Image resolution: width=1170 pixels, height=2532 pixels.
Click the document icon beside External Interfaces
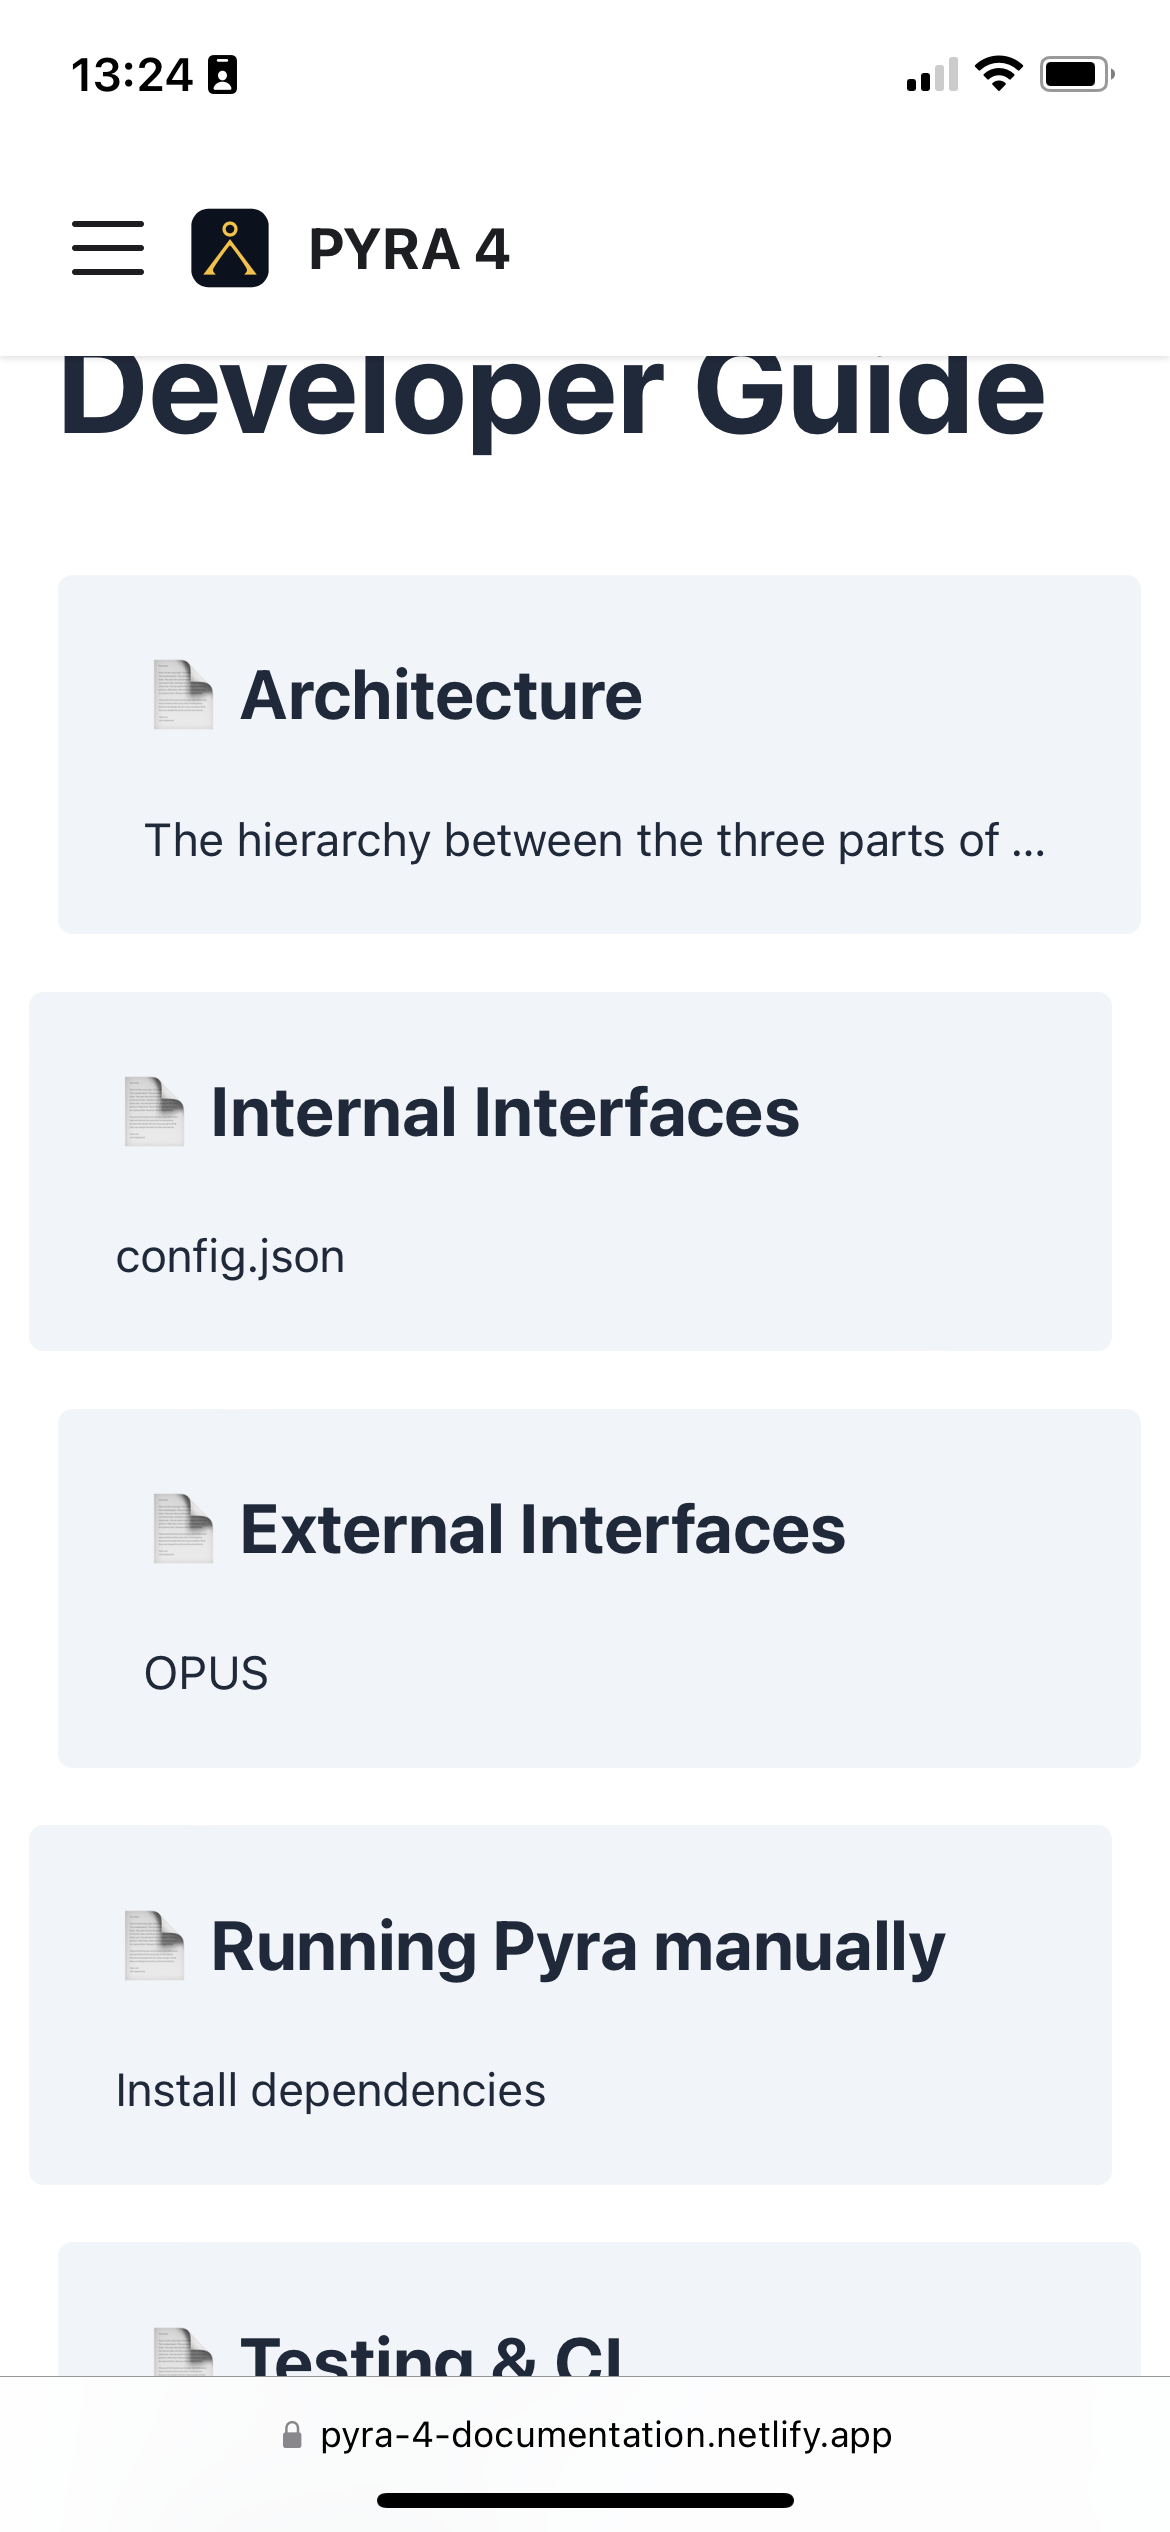pos(181,1526)
